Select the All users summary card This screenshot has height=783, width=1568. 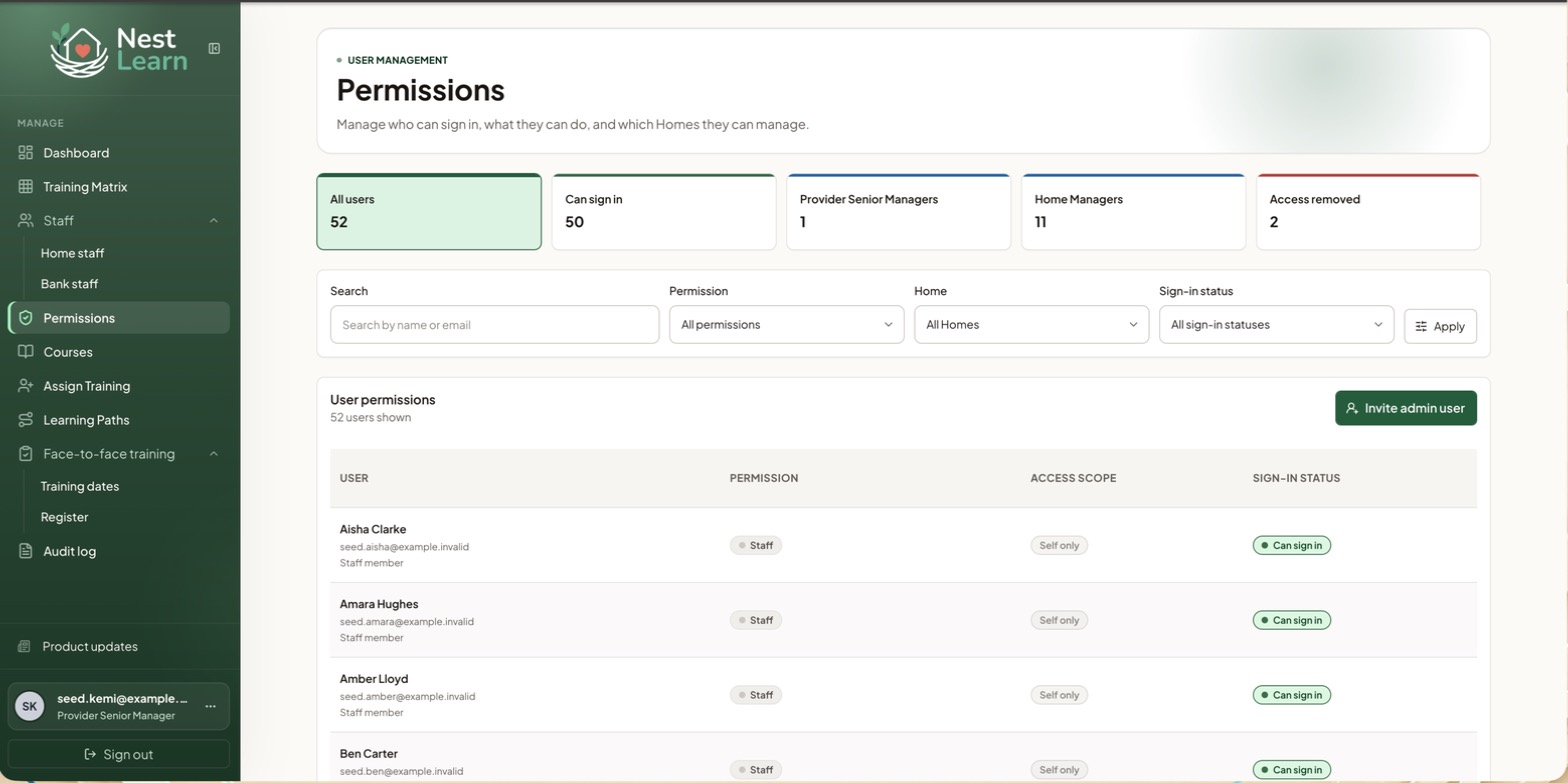click(x=429, y=212)
